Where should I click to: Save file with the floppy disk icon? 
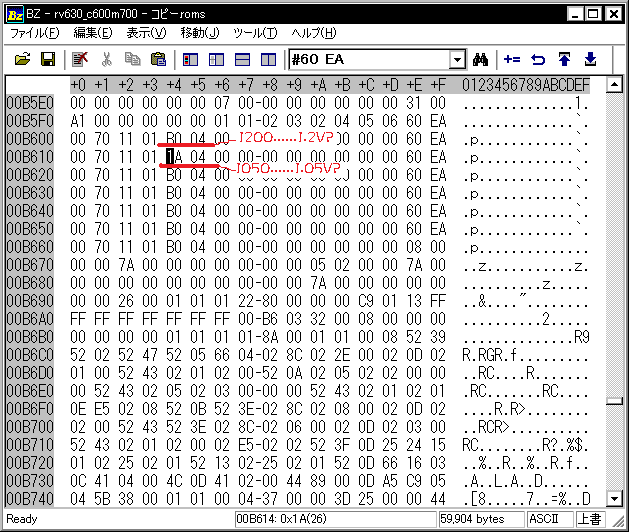(48, 59)
